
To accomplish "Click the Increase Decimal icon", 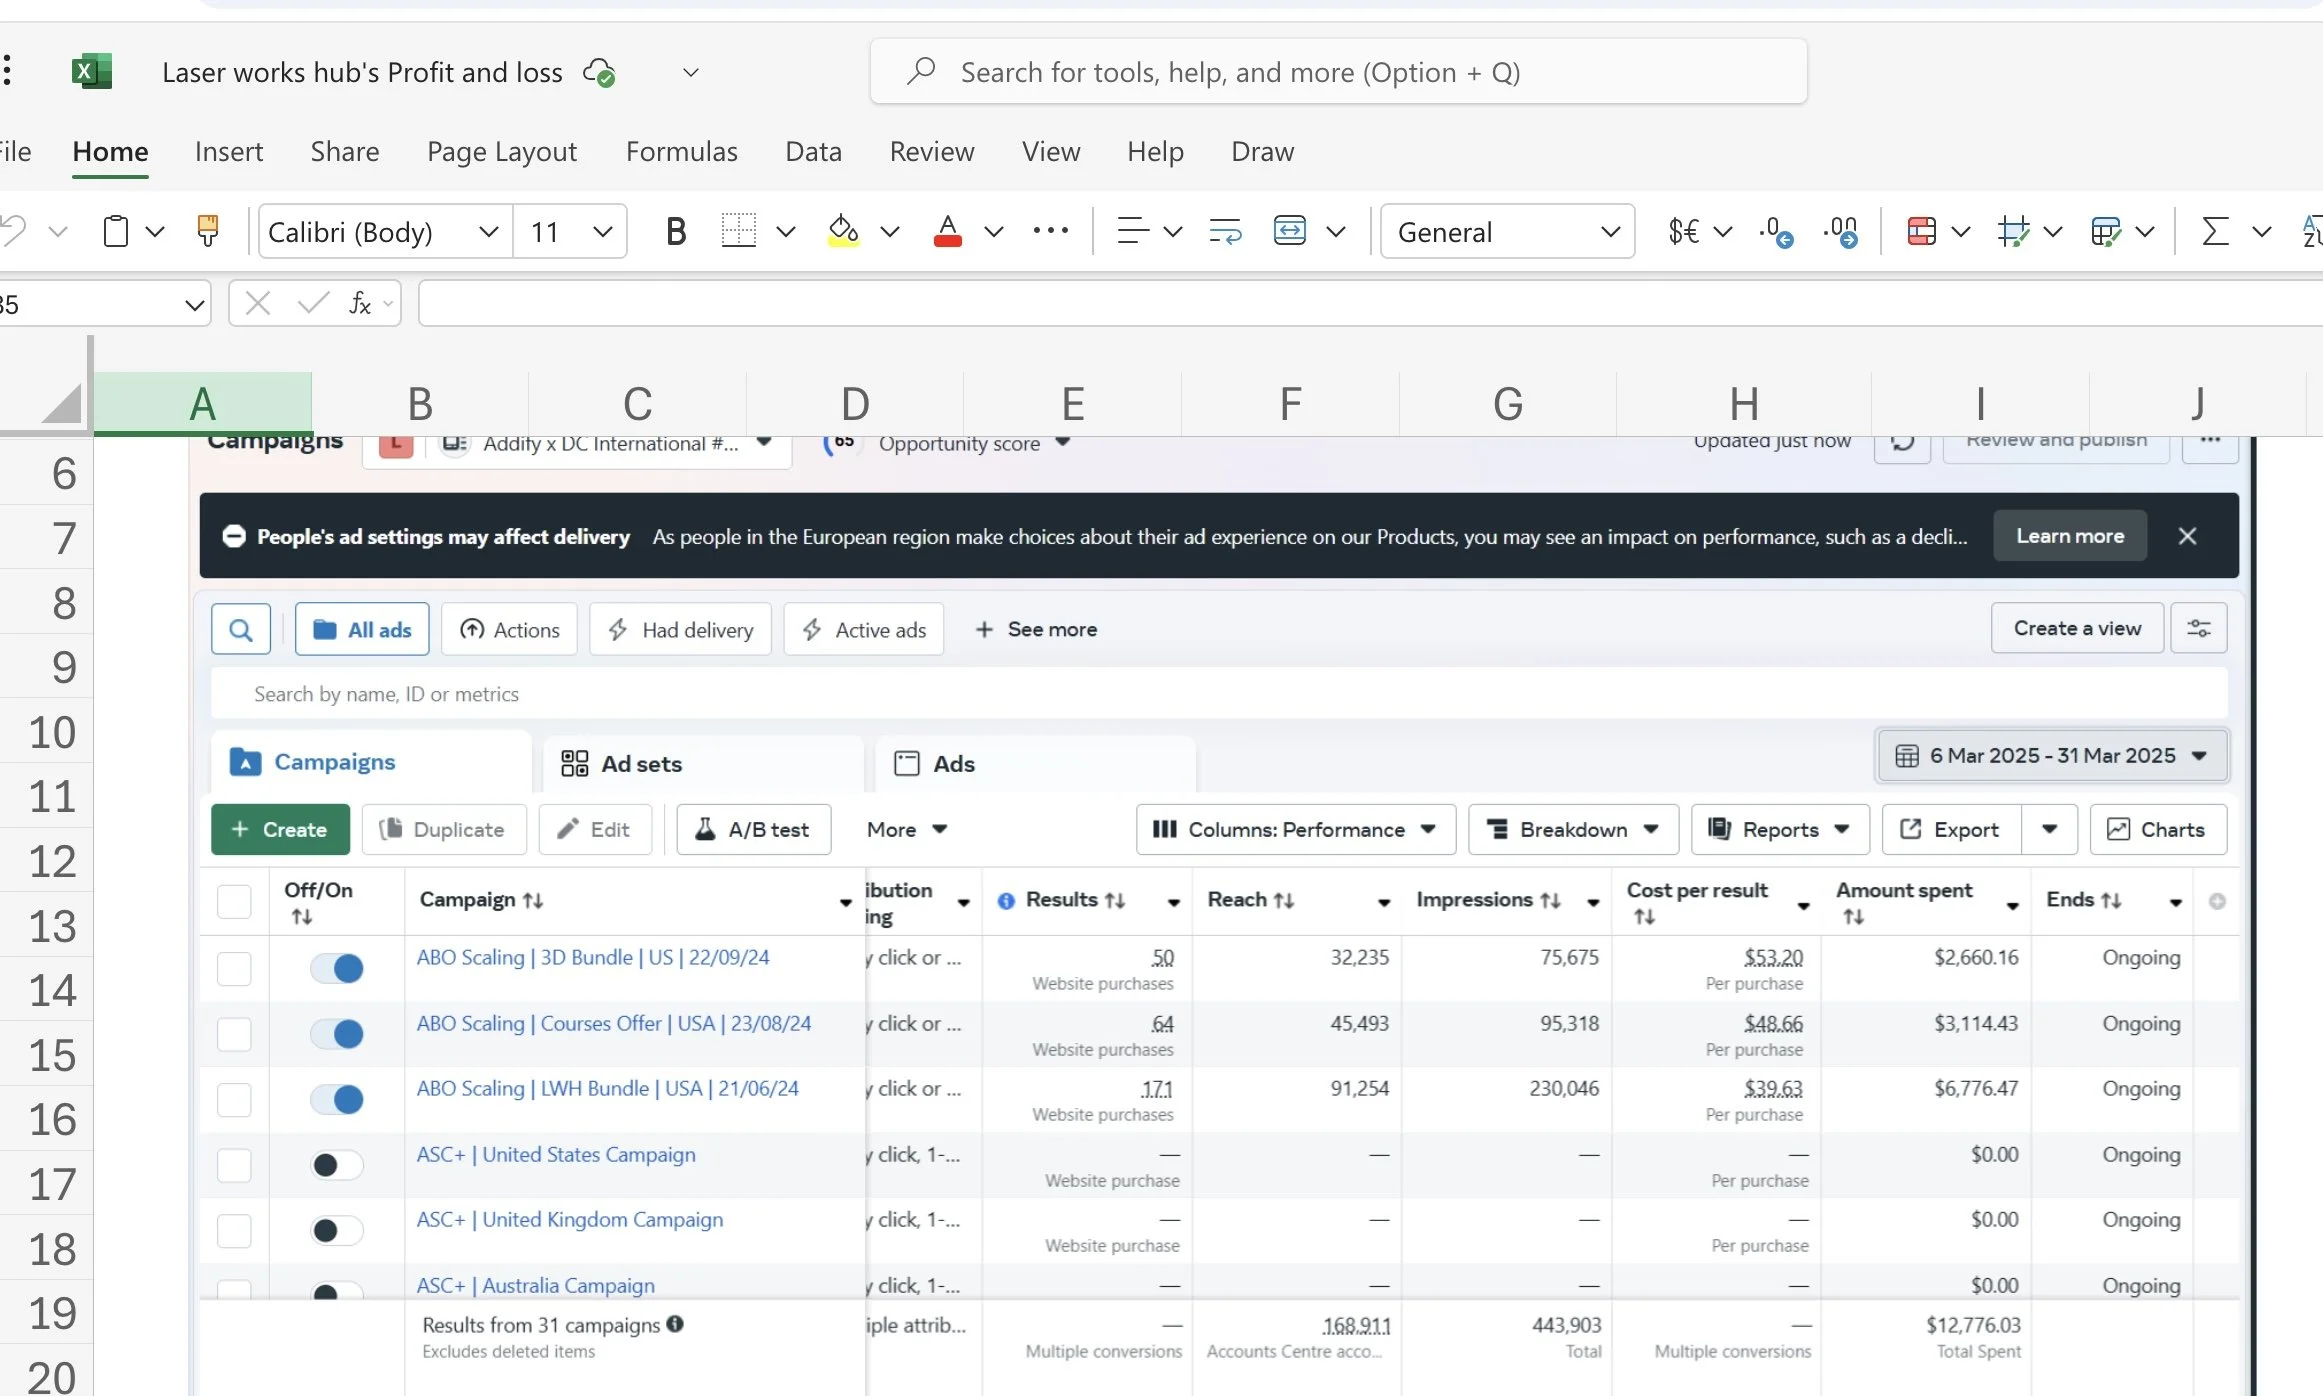I will tap(1776, 231).
